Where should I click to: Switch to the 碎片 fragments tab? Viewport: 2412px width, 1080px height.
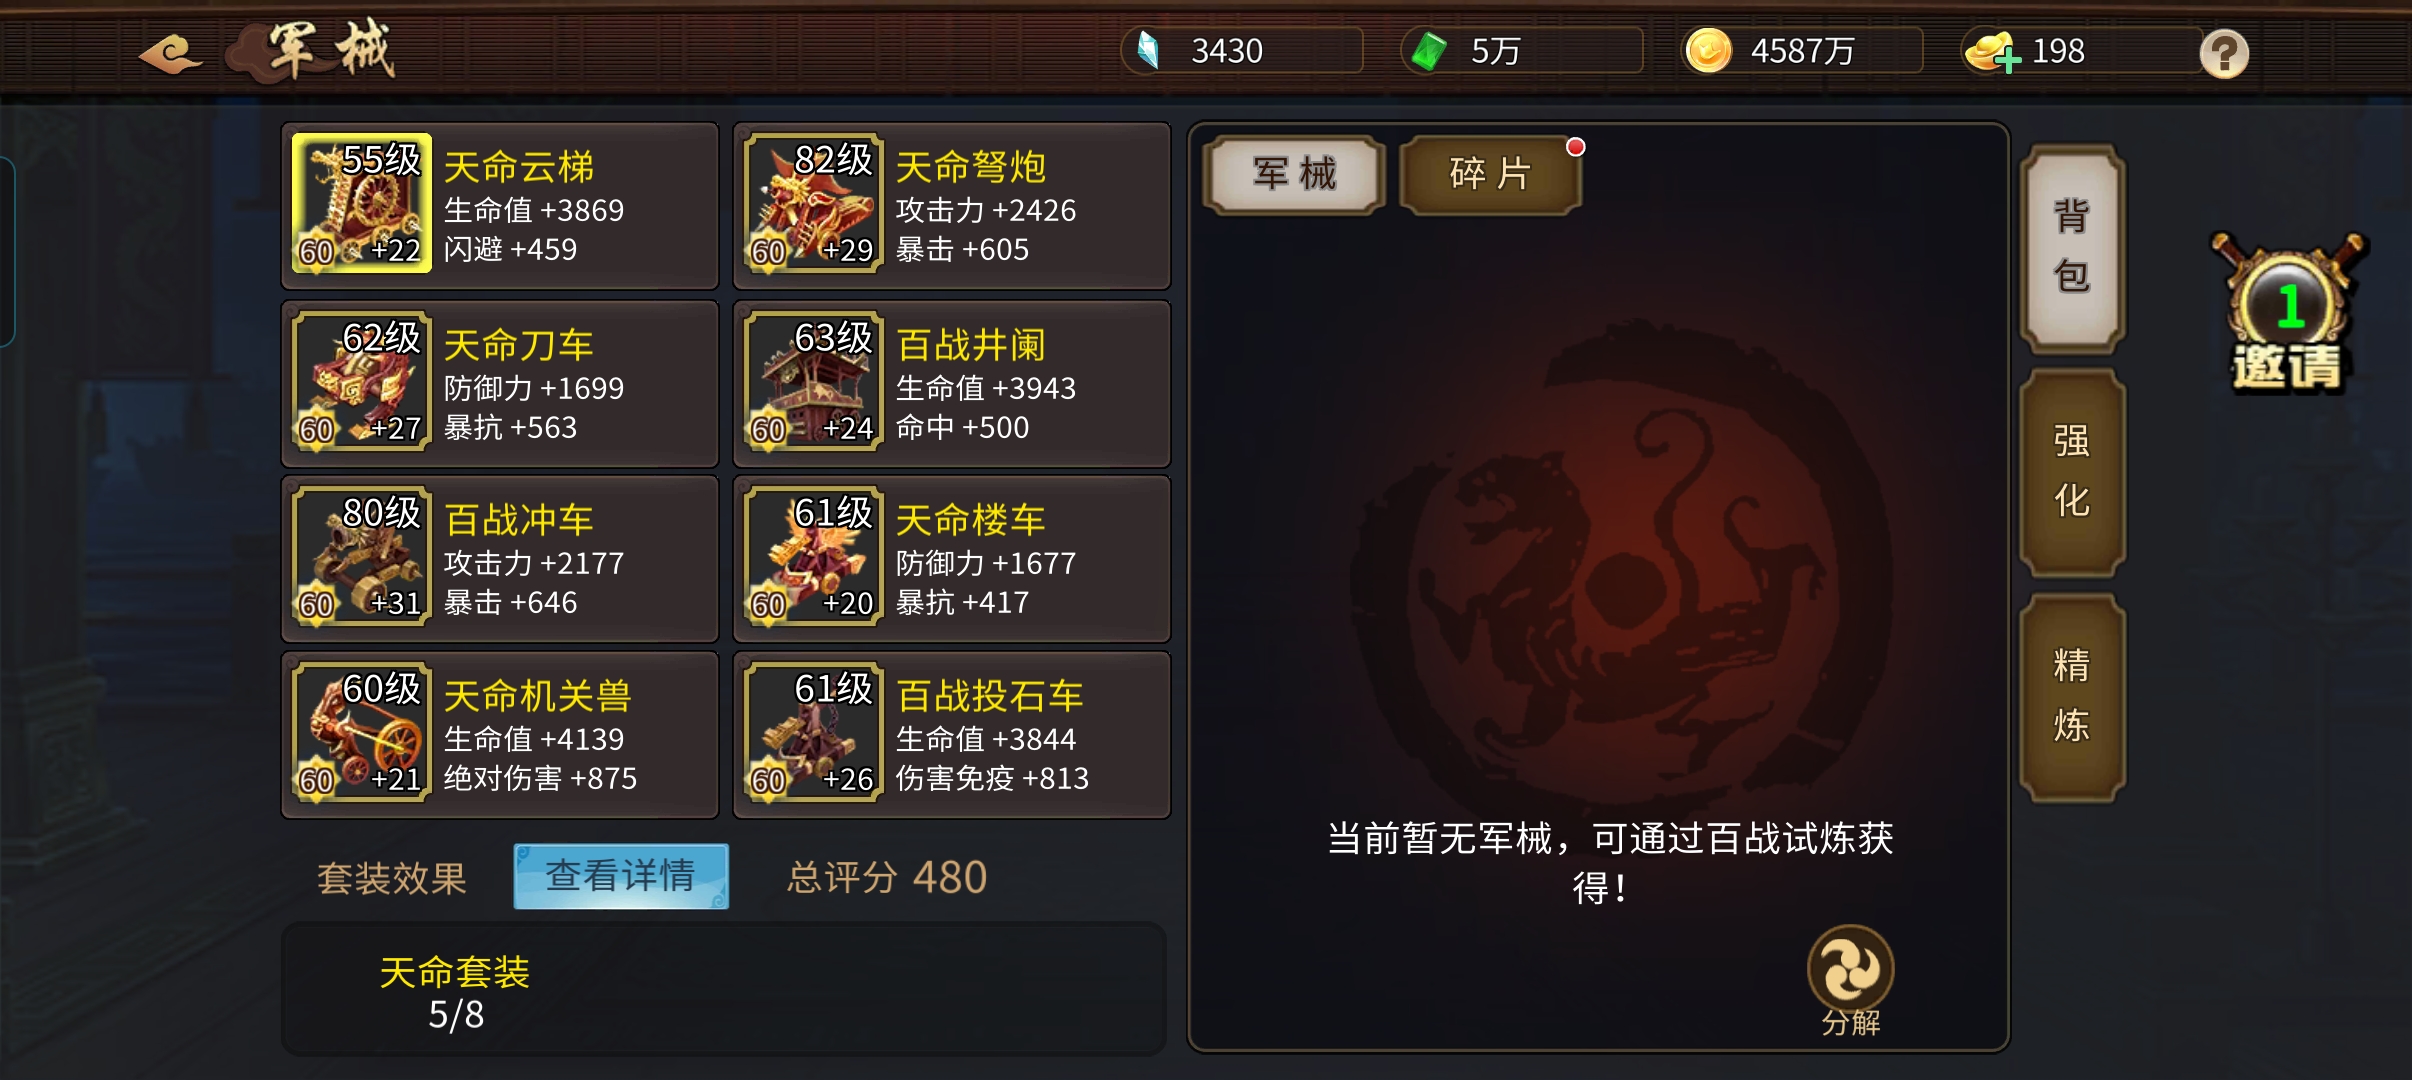(x=1490, y=175)
